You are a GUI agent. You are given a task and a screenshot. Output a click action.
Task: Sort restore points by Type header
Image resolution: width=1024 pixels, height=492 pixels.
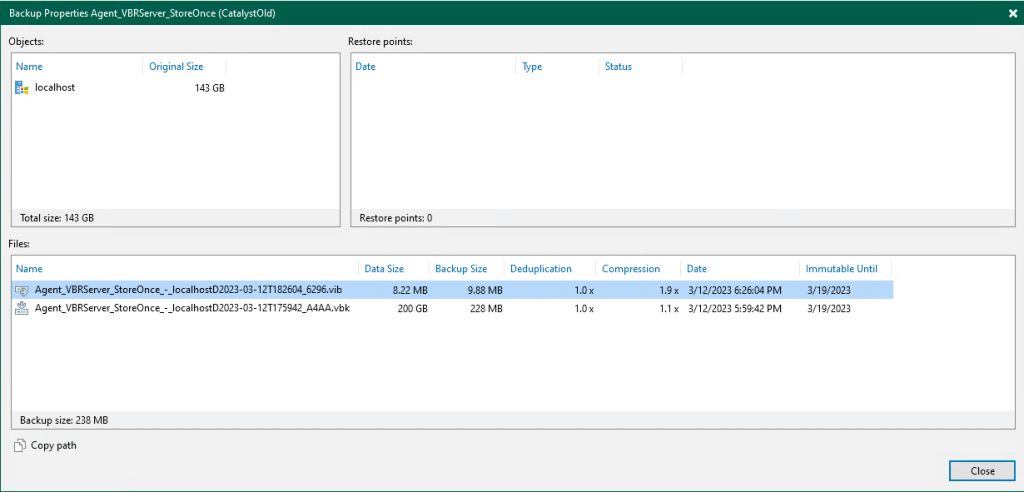[532, 67]
